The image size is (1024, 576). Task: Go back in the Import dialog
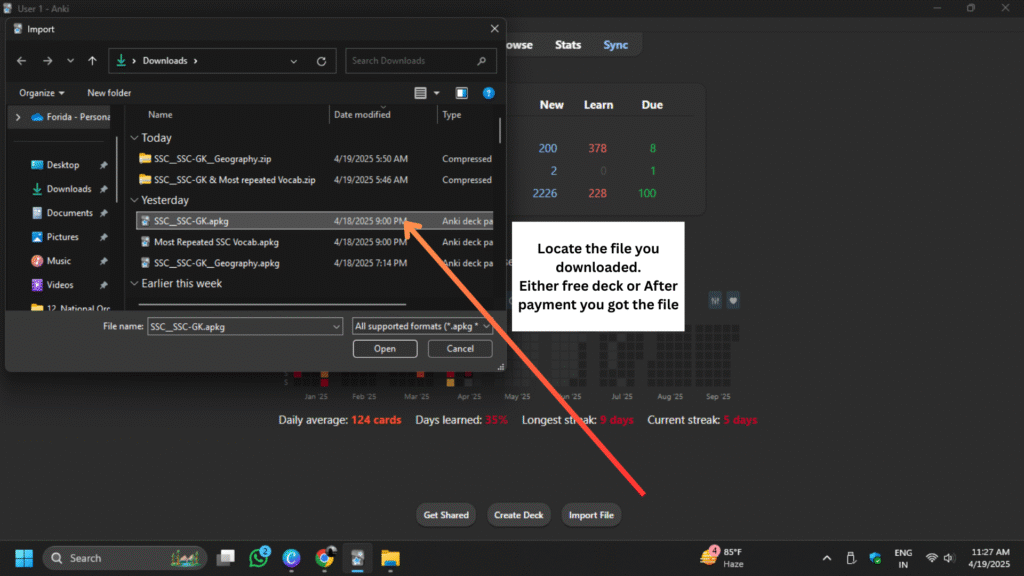pos(22,61)
